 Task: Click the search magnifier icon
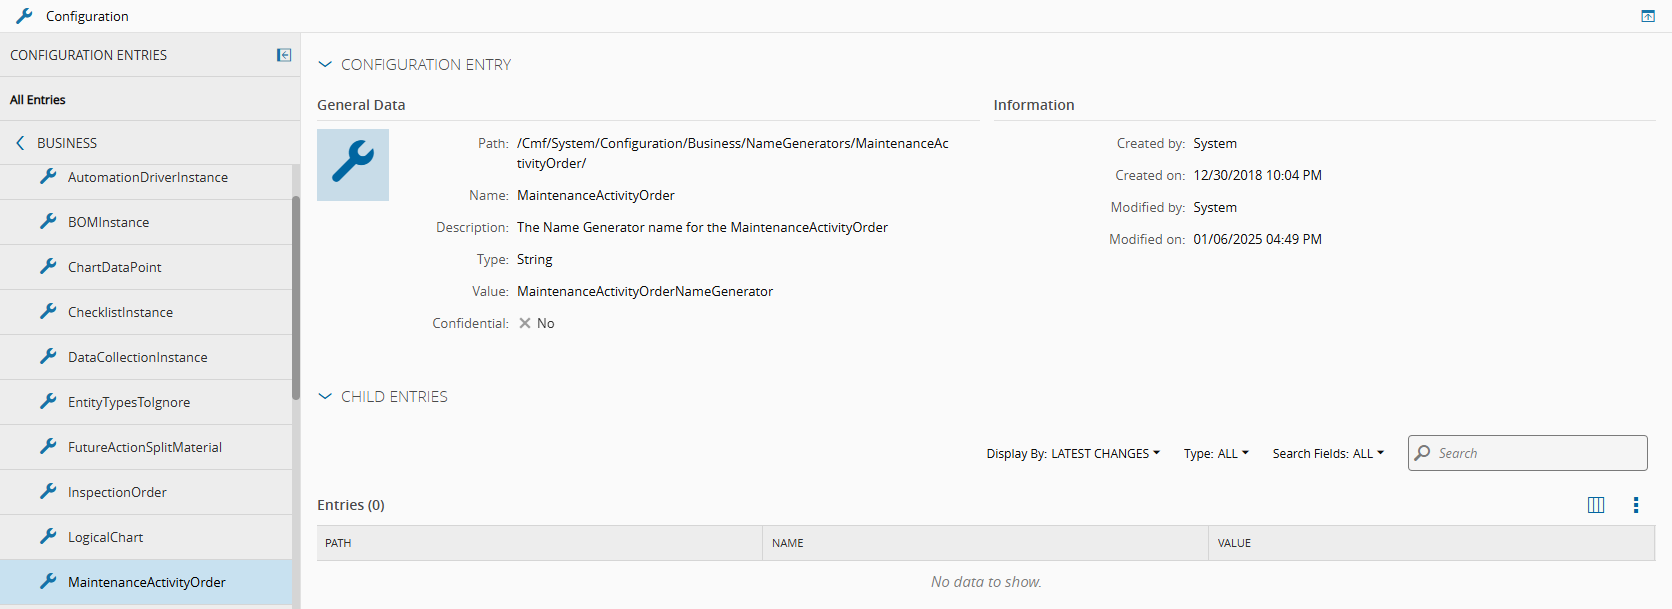click(1423, 453)
